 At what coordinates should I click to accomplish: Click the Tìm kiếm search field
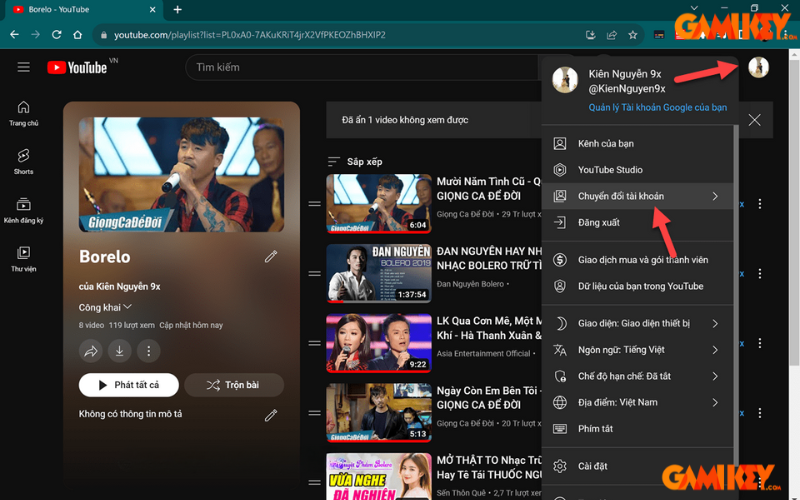(361, 67)
